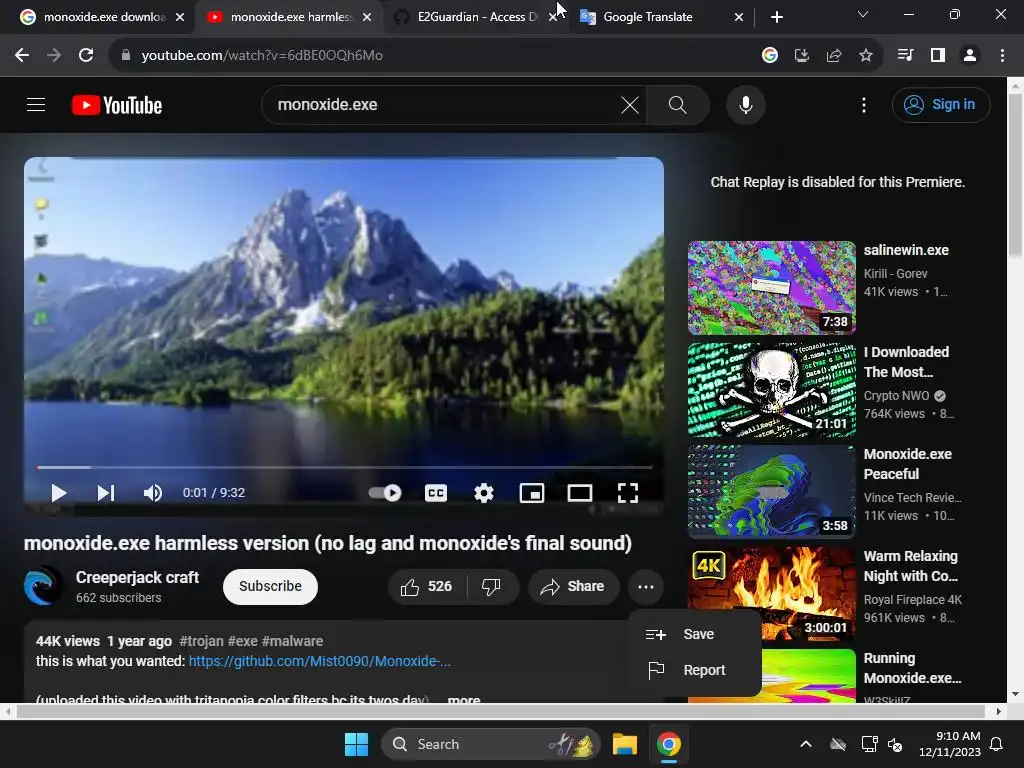Viewport: 1024px width, 768px height.
Task: Click the horizontal page scrollbar
Action: pos(502,711)
